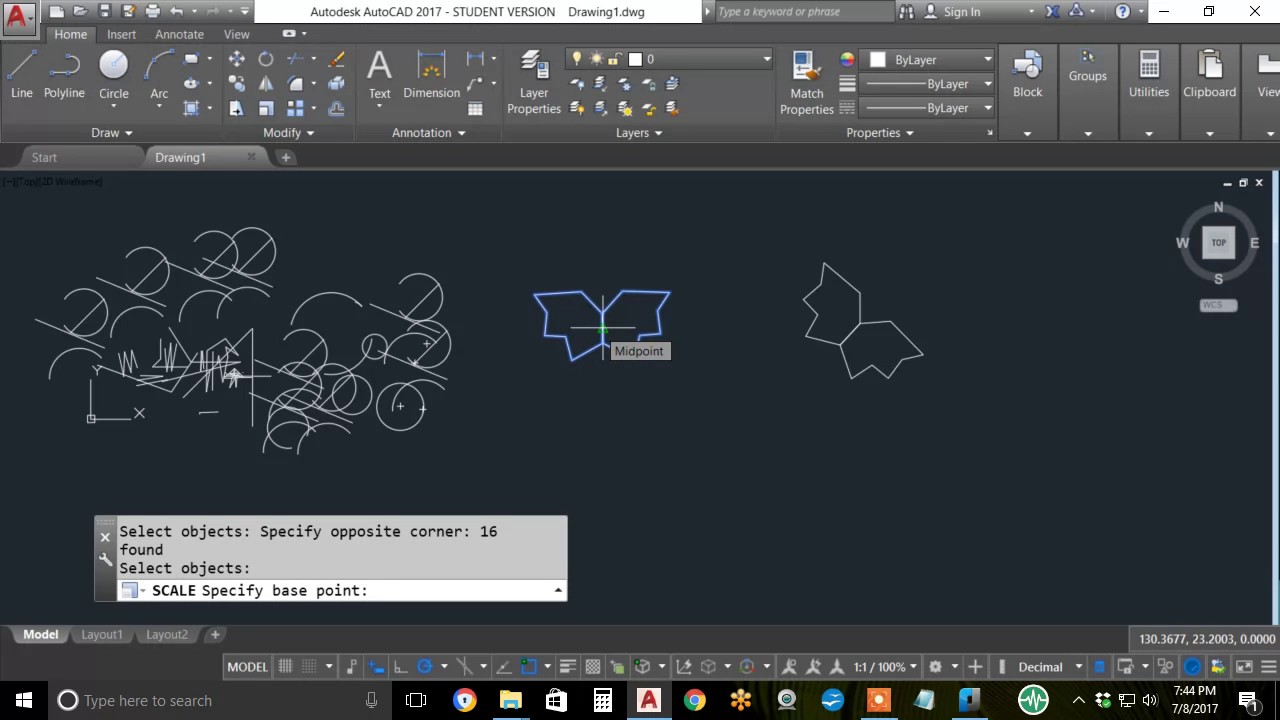This screenshot has width=1280, height=720.
Task: Select the Explode tool icon
Action: (x=337, y=84)
